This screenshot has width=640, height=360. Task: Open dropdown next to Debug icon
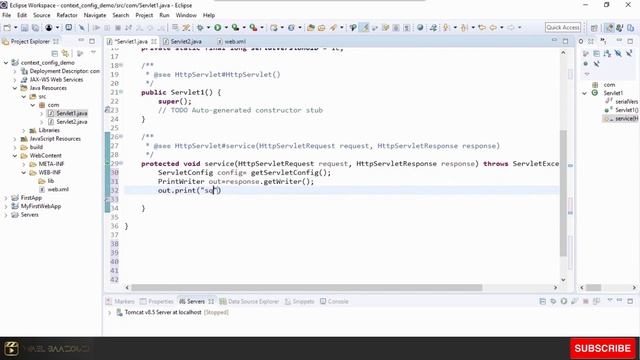[x=208, y=27]
